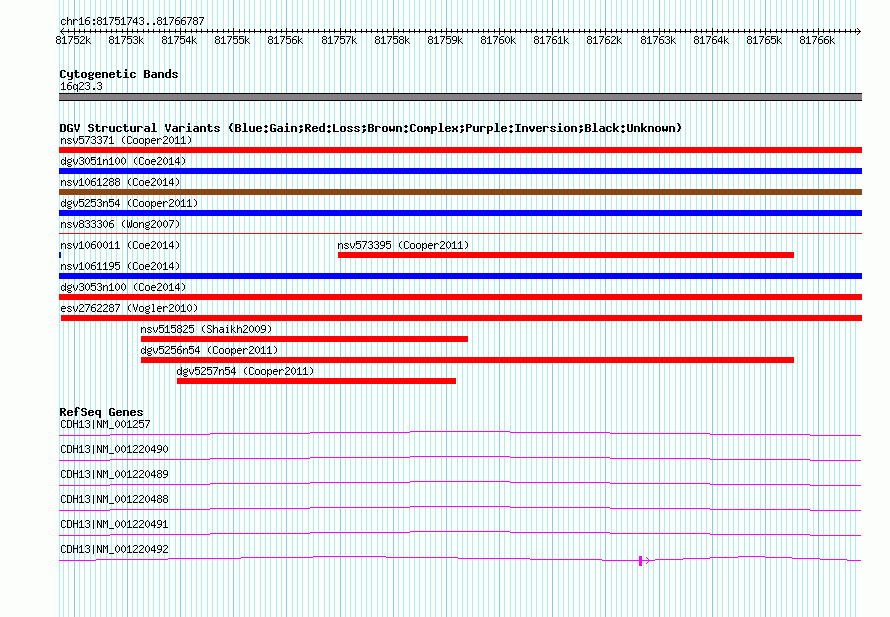Select the nsv573395 (Cooper2011) label

point(403,245)
